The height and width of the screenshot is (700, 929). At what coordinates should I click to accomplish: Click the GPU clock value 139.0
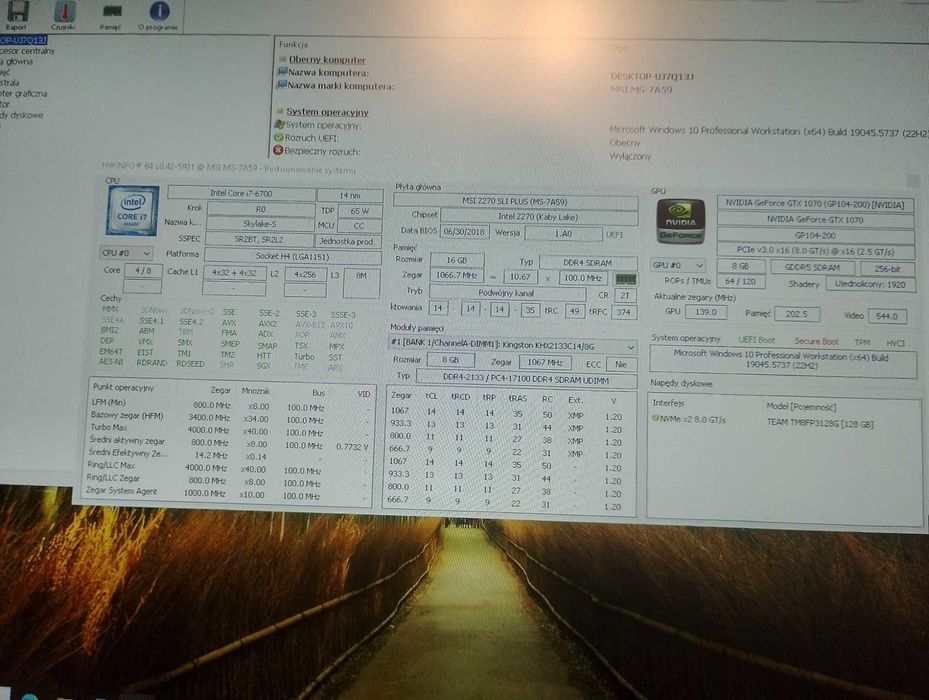coord(705,312)
